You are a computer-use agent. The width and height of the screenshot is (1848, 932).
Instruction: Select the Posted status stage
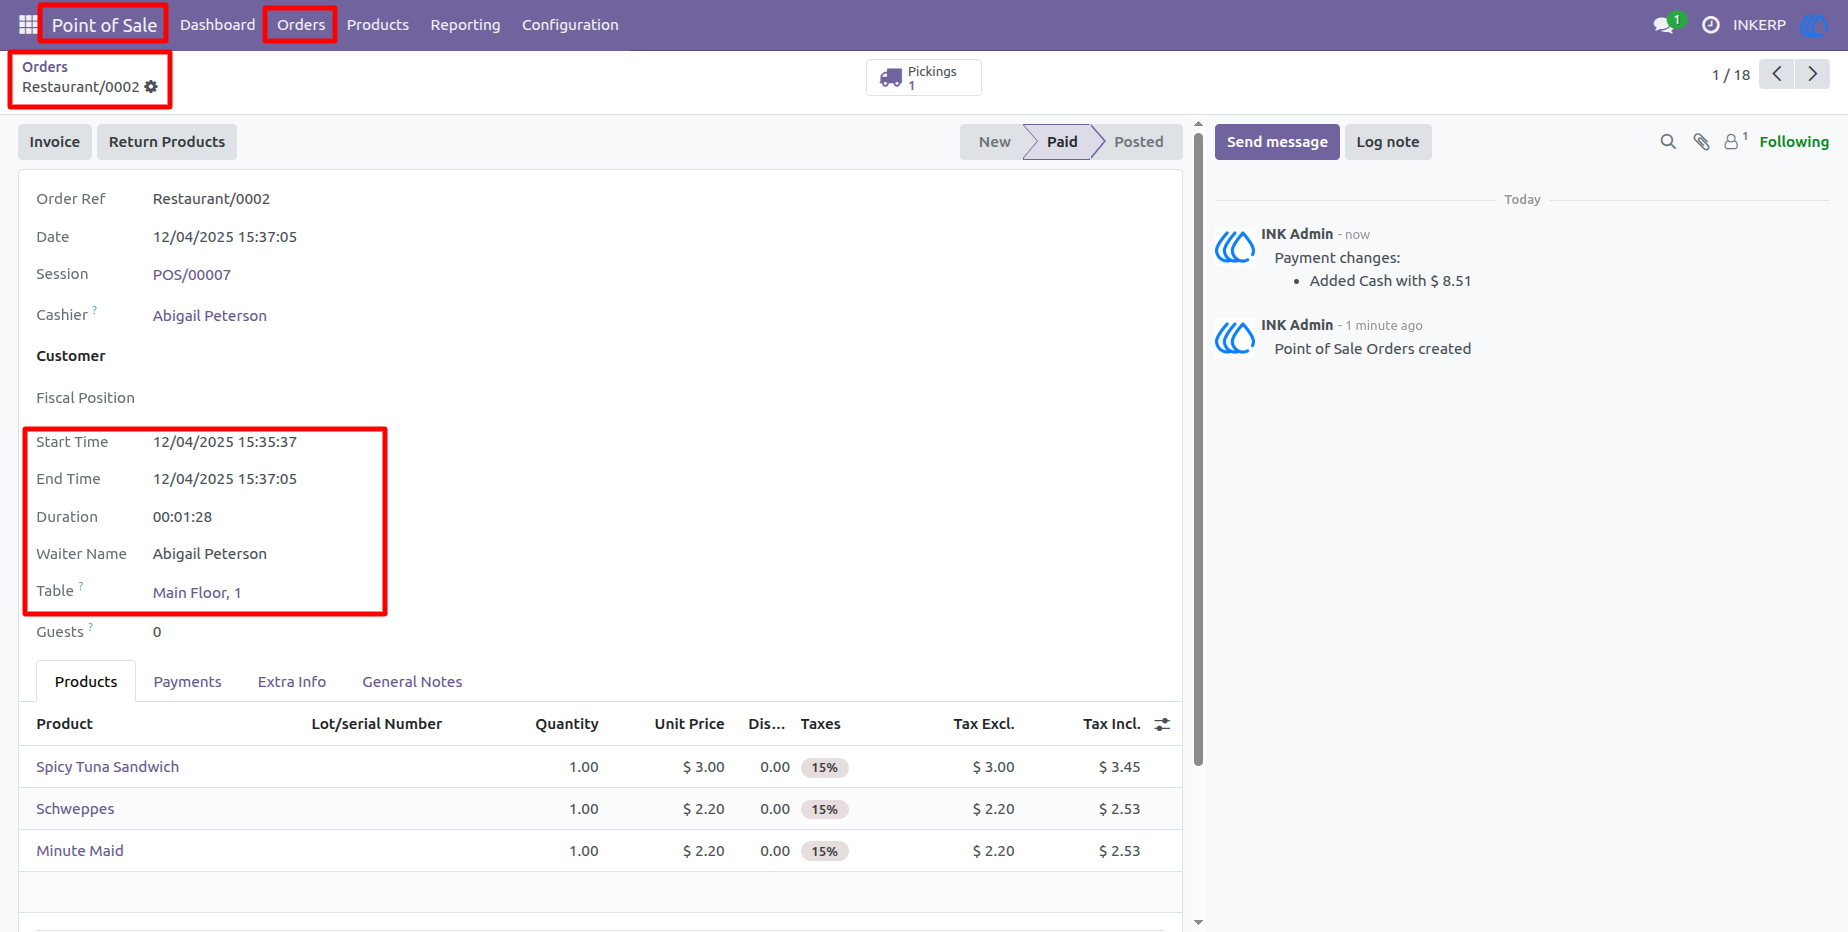click(x=1139, y=142)
